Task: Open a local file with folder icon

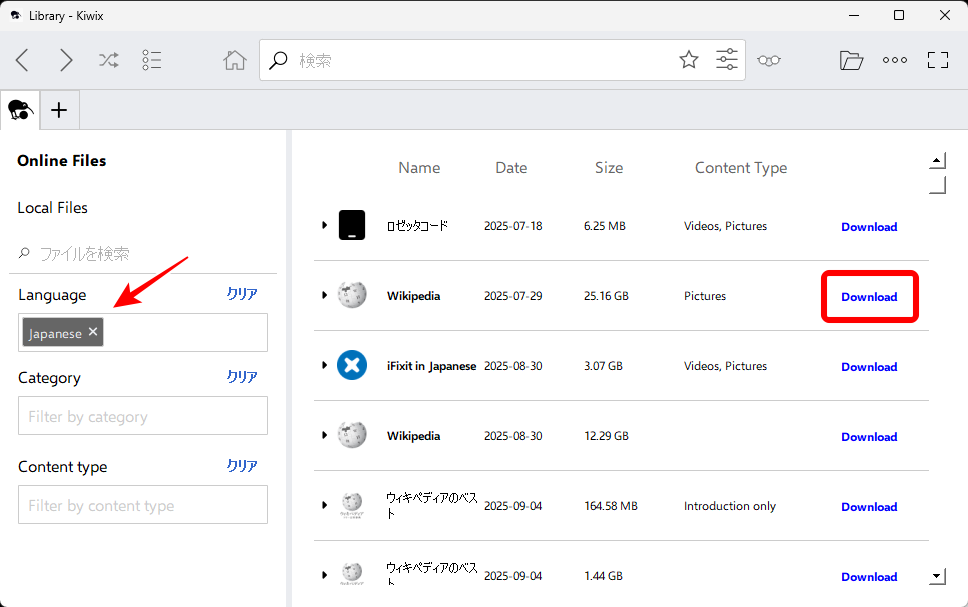Action: (x=851, y=60)
